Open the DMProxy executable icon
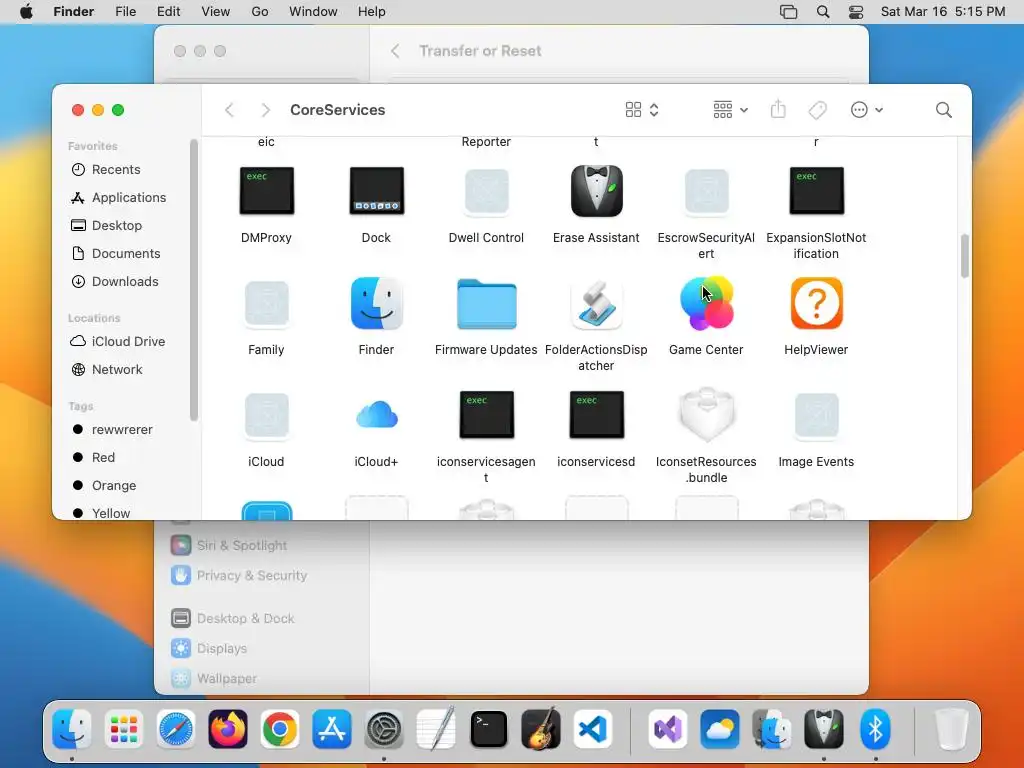 [266, 191]
